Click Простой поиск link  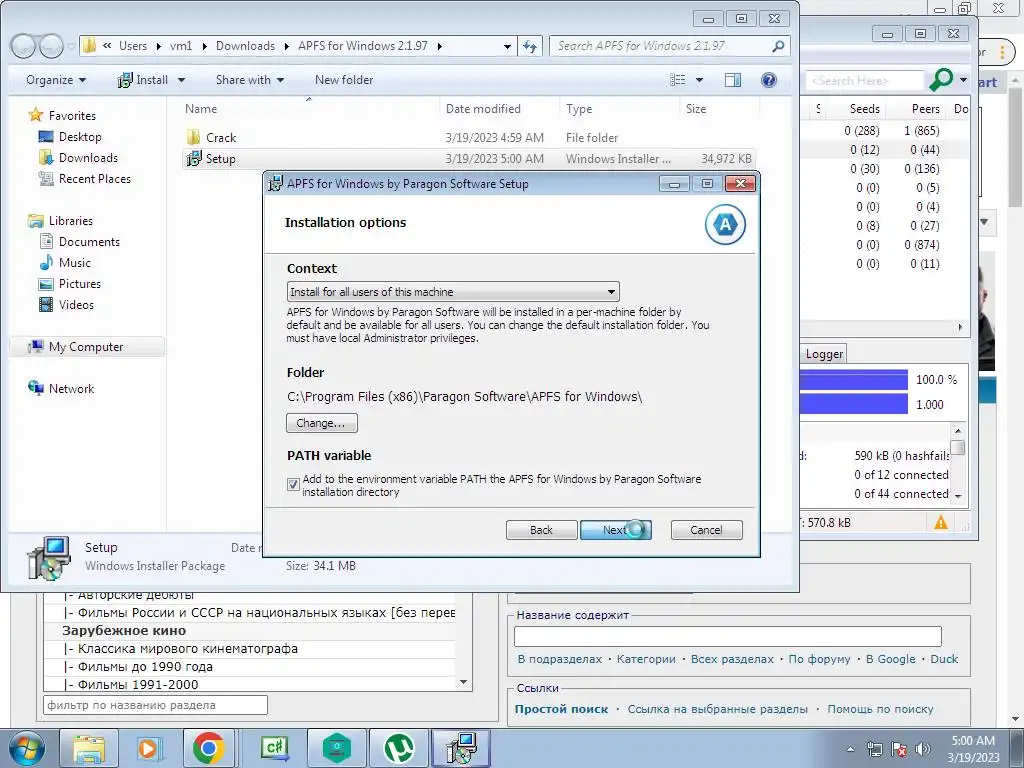tap(561, 709)
